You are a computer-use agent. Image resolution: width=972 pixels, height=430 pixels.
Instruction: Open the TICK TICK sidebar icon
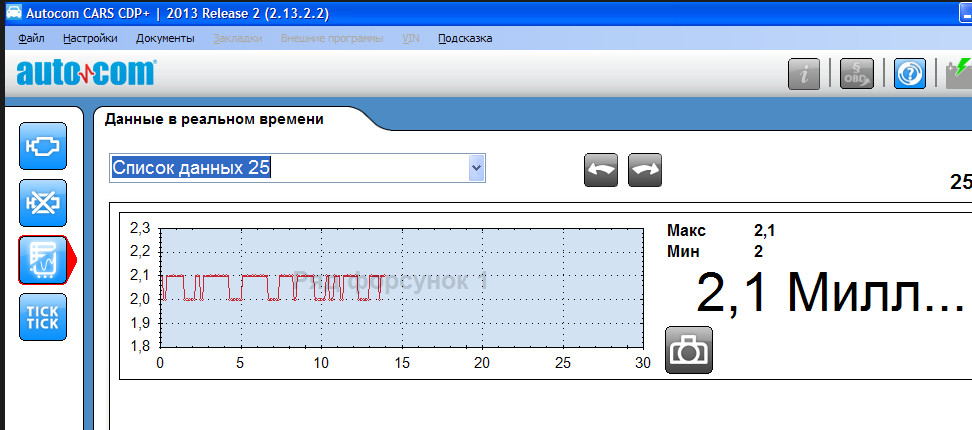click(43, 317)
